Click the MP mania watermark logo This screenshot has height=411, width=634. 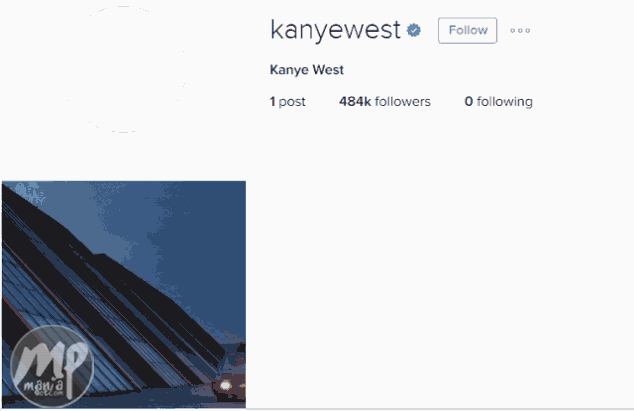[52, 367]
